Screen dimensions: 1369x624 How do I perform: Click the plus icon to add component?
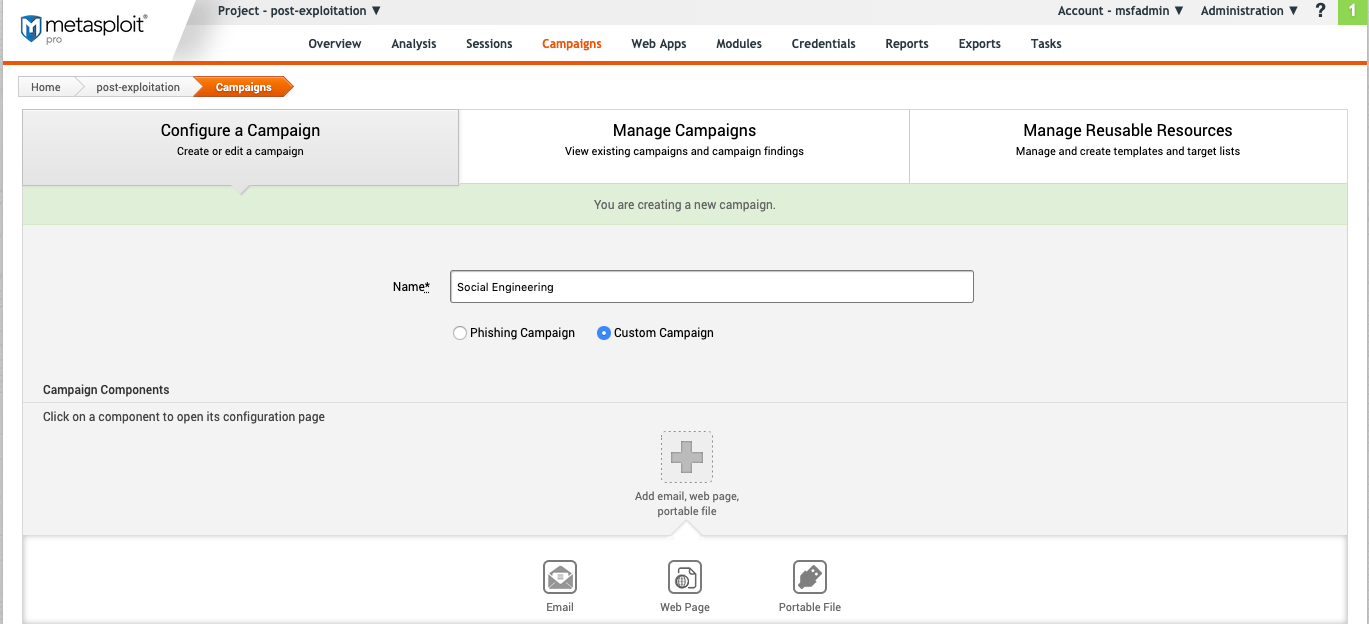(687, 457)
